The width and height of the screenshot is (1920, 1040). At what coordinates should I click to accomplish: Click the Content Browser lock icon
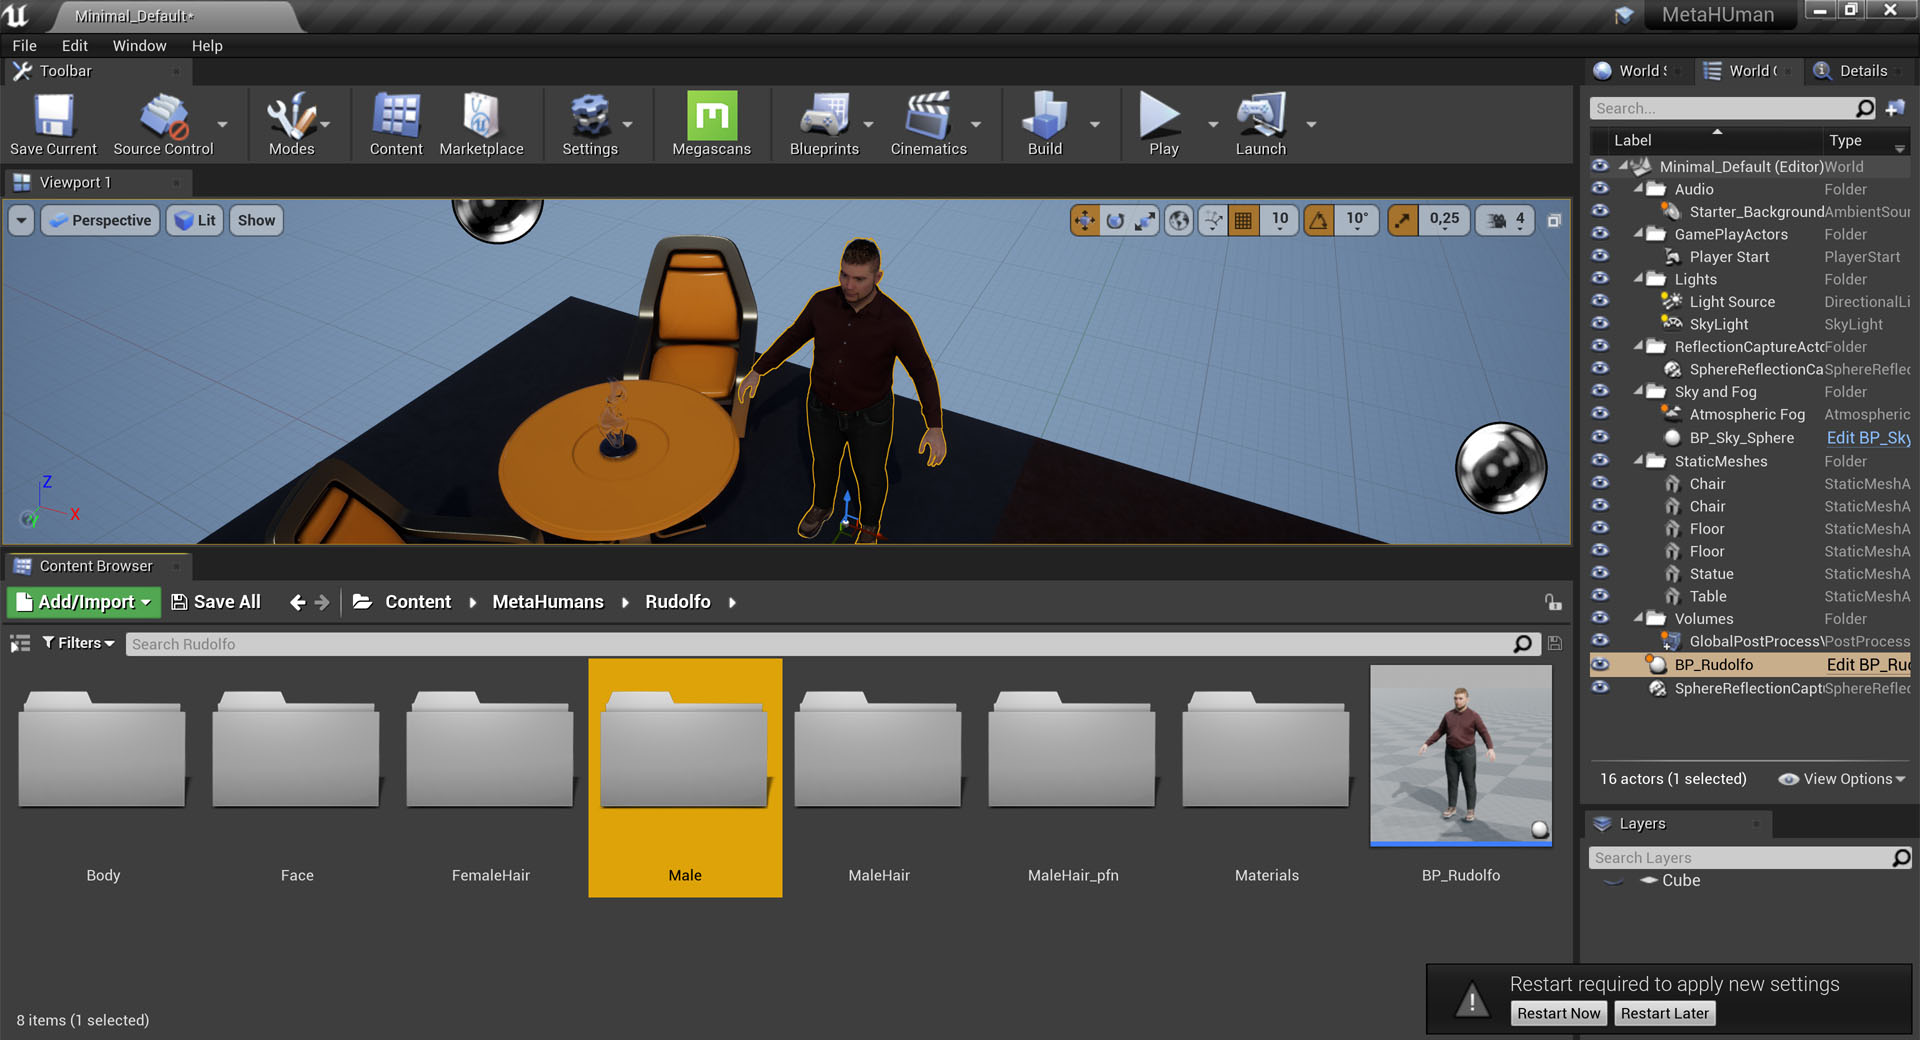(x=1552, y=602)
